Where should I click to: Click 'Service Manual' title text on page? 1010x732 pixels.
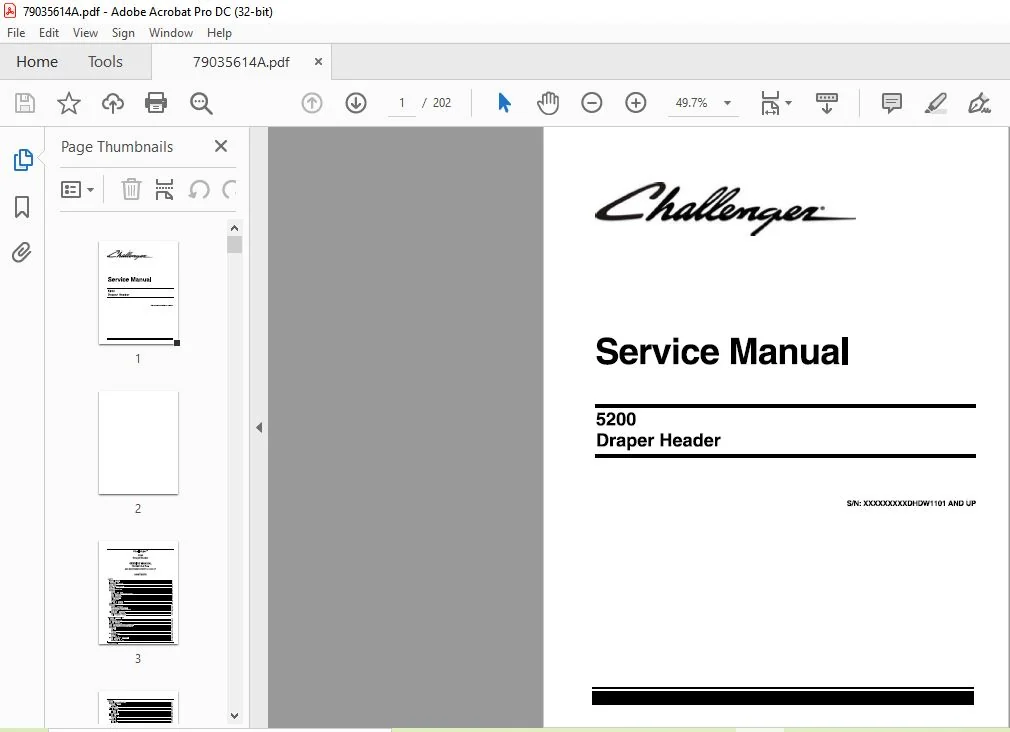pyautogui.click(x=722, y=351)
